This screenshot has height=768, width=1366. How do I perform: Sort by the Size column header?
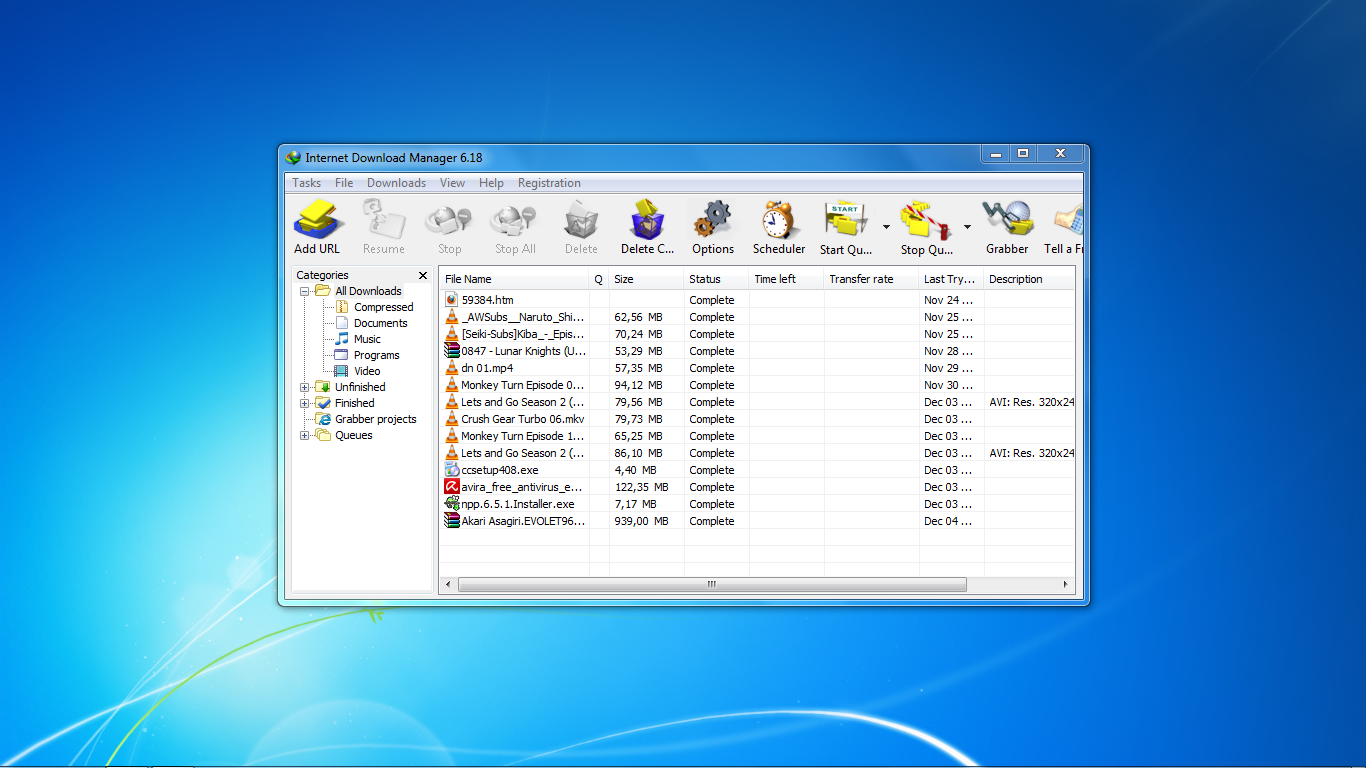pos(647,279)
